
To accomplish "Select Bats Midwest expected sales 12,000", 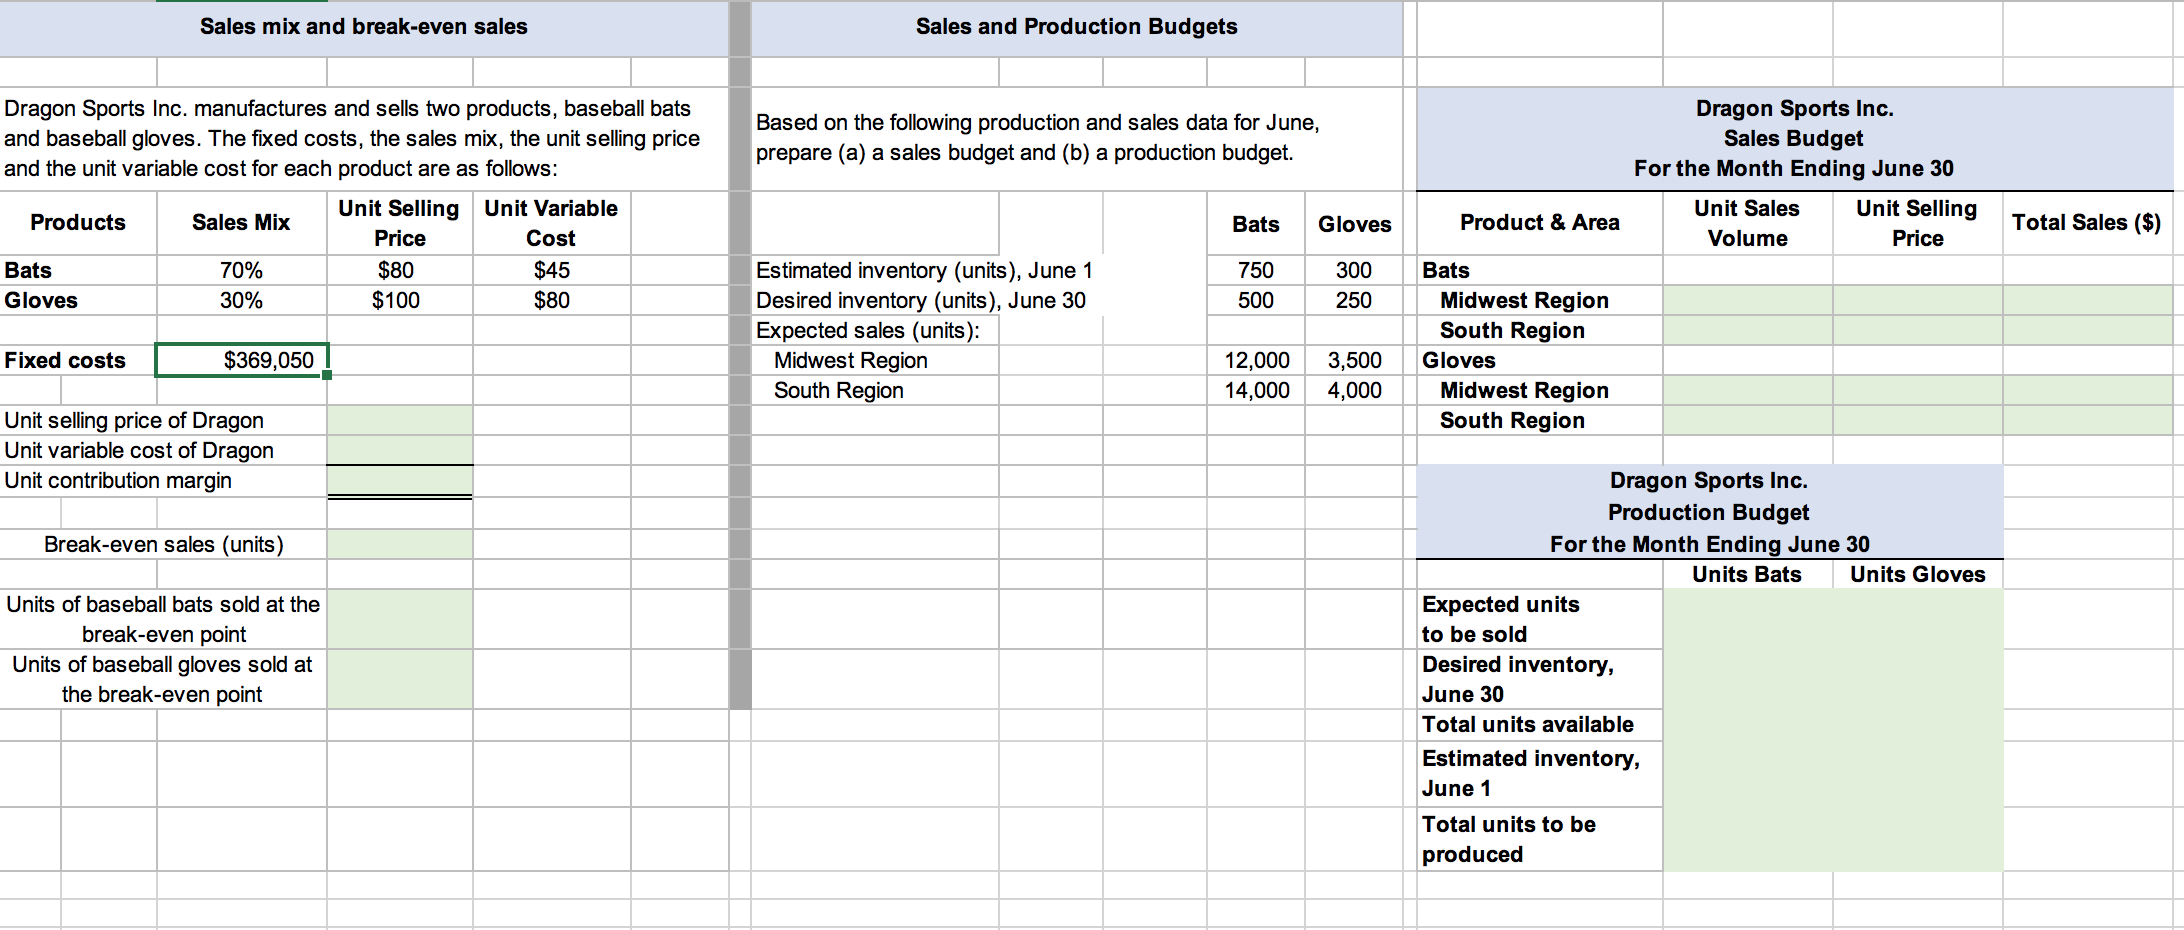I will coord(1256,360).
